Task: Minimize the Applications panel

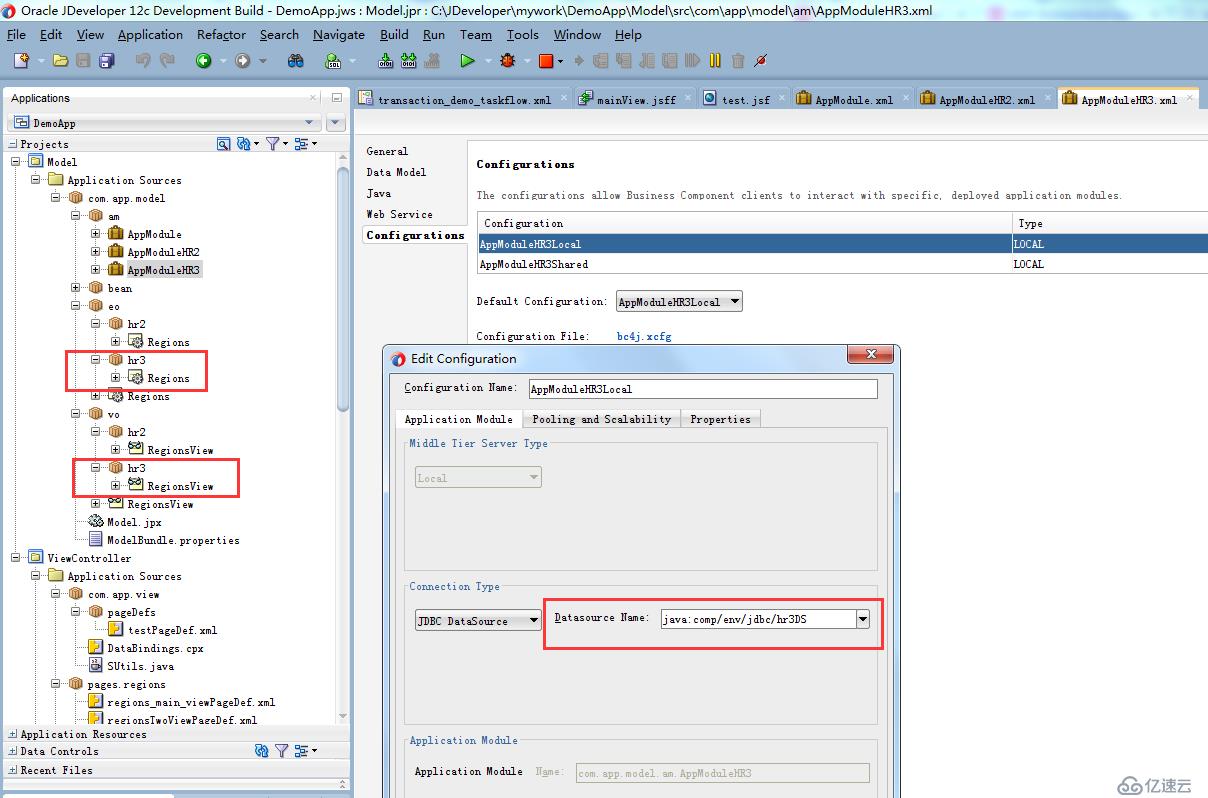Action: (336, 98)
